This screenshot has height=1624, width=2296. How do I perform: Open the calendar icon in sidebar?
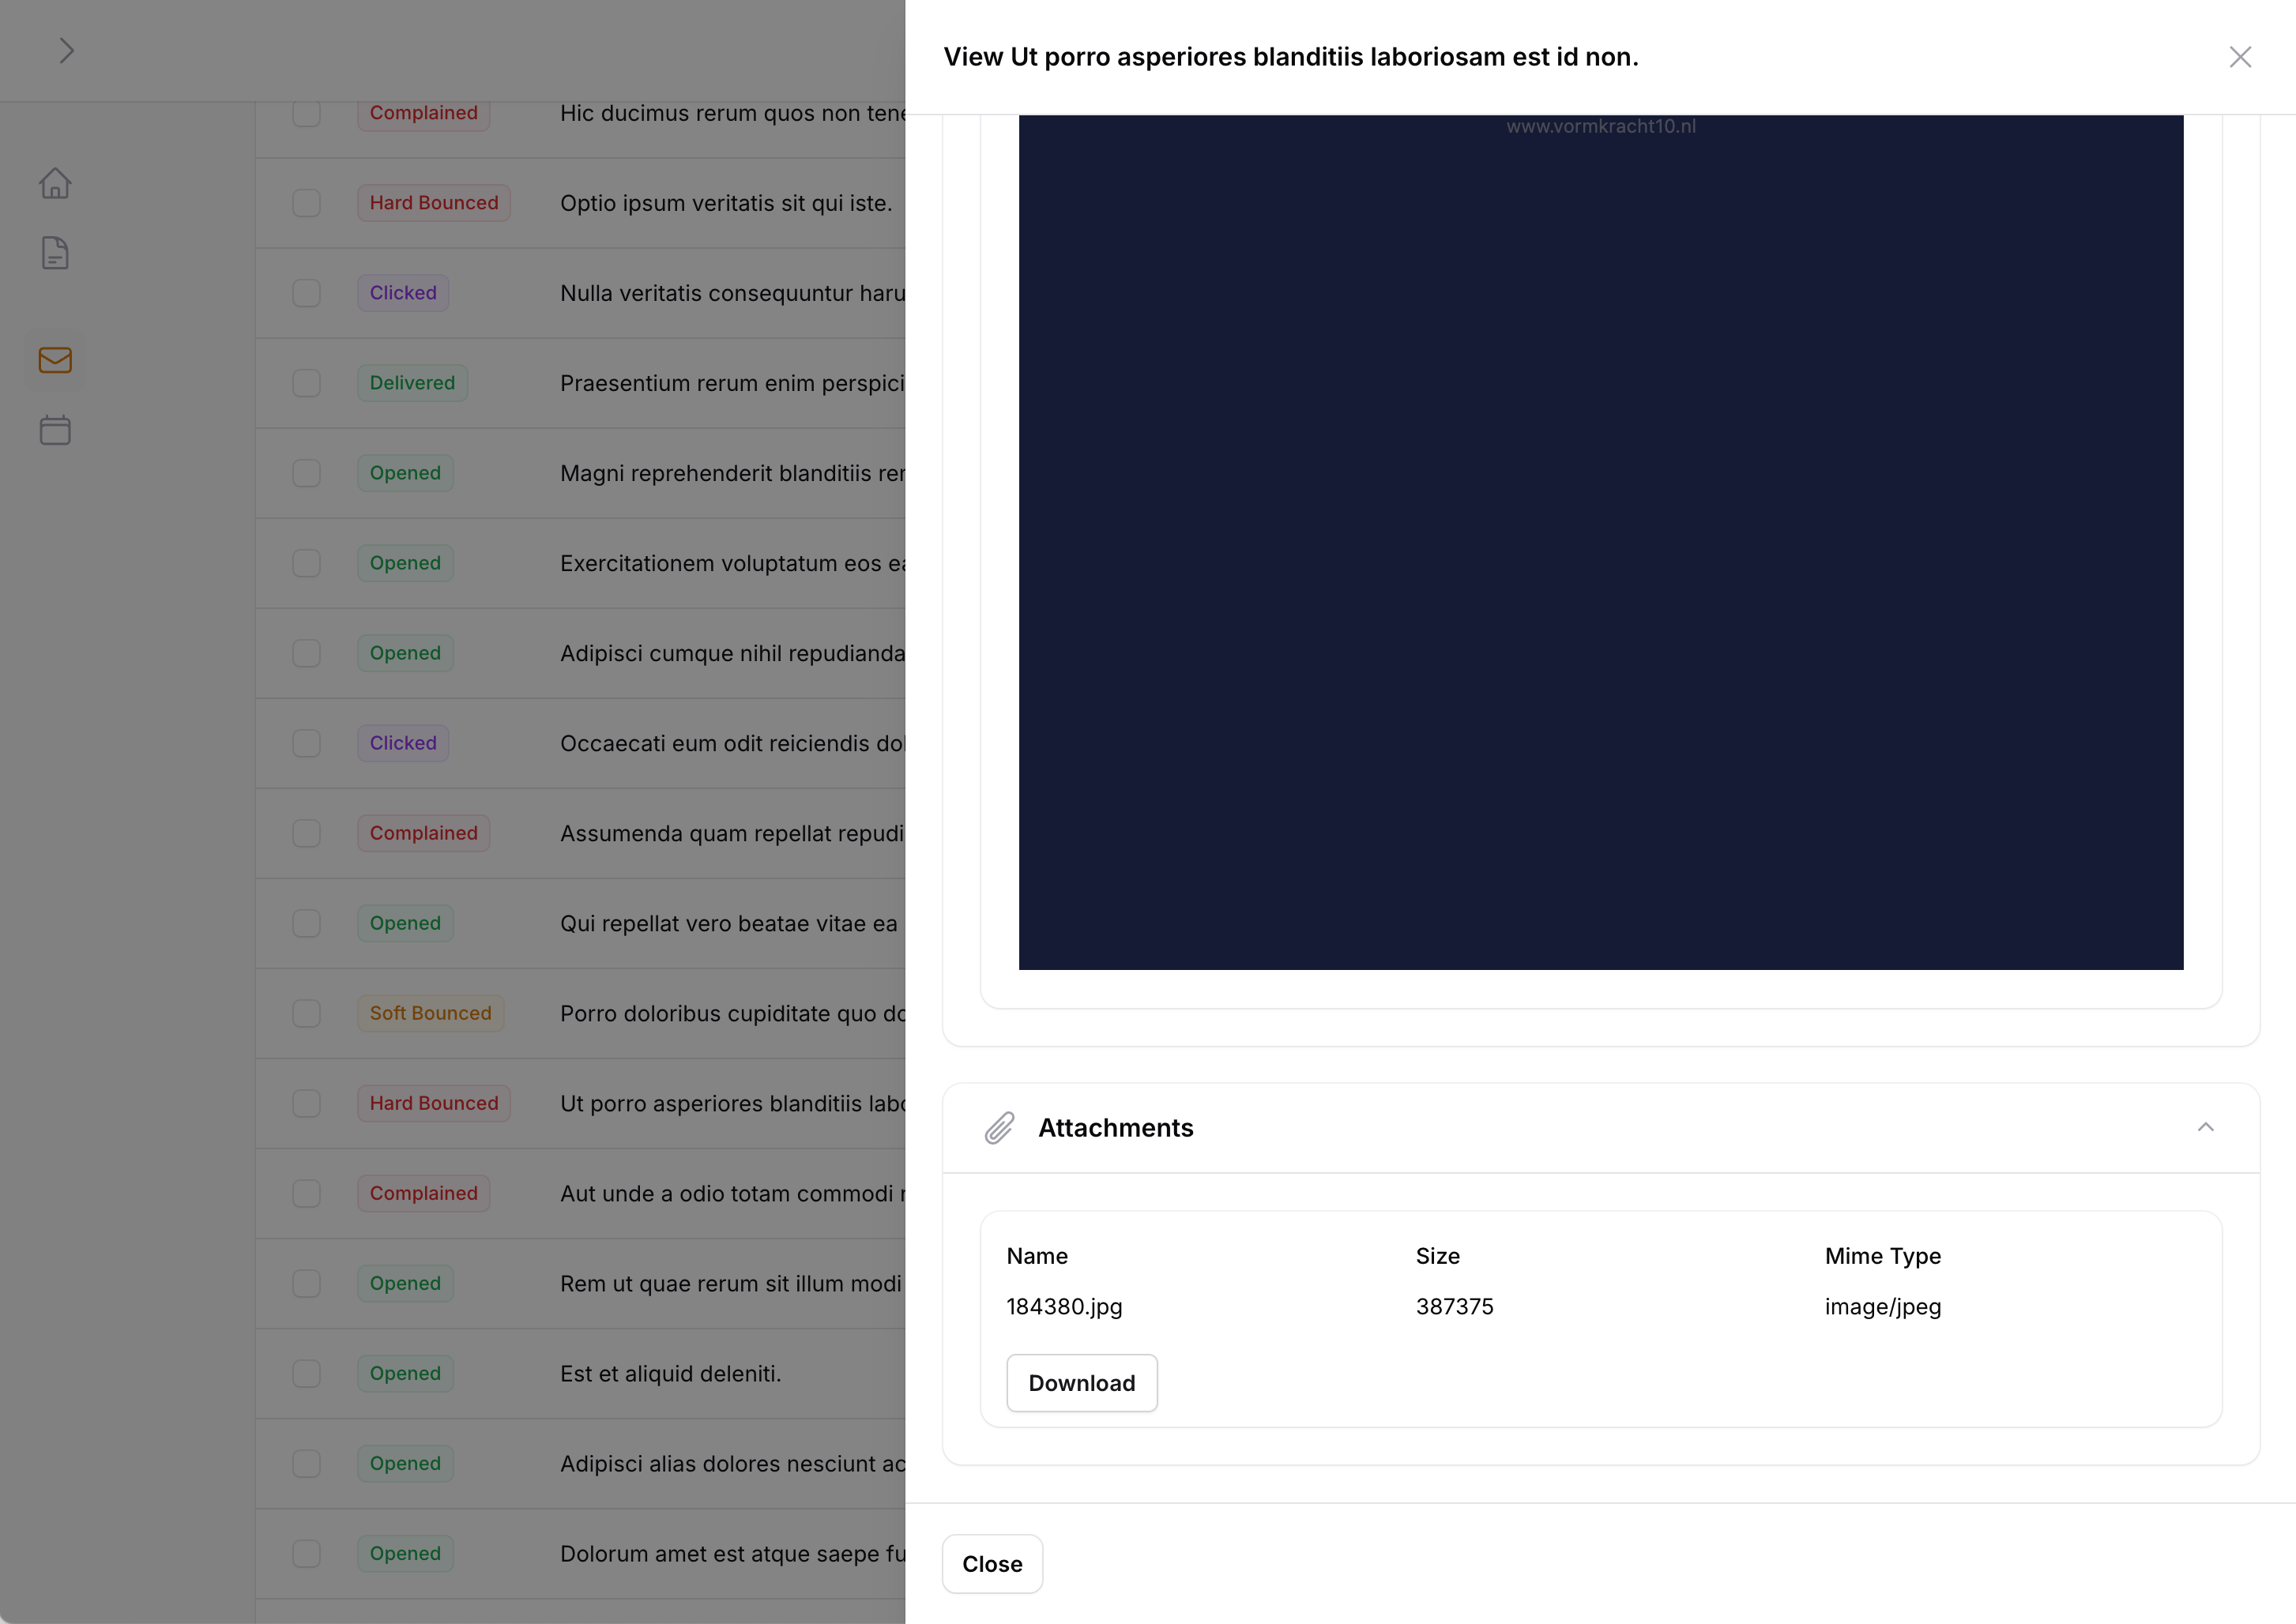click(55, 430)
